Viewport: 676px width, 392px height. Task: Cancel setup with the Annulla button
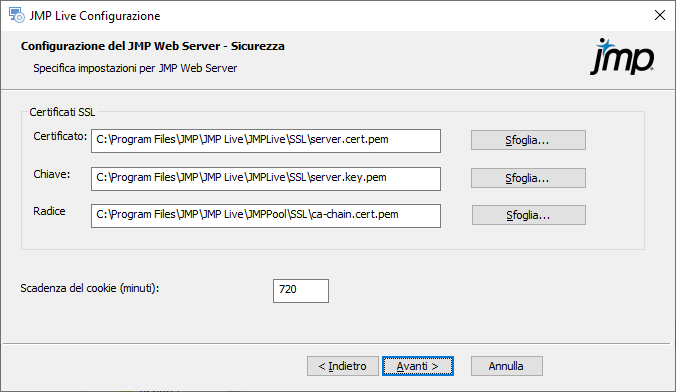pos(507,366)
